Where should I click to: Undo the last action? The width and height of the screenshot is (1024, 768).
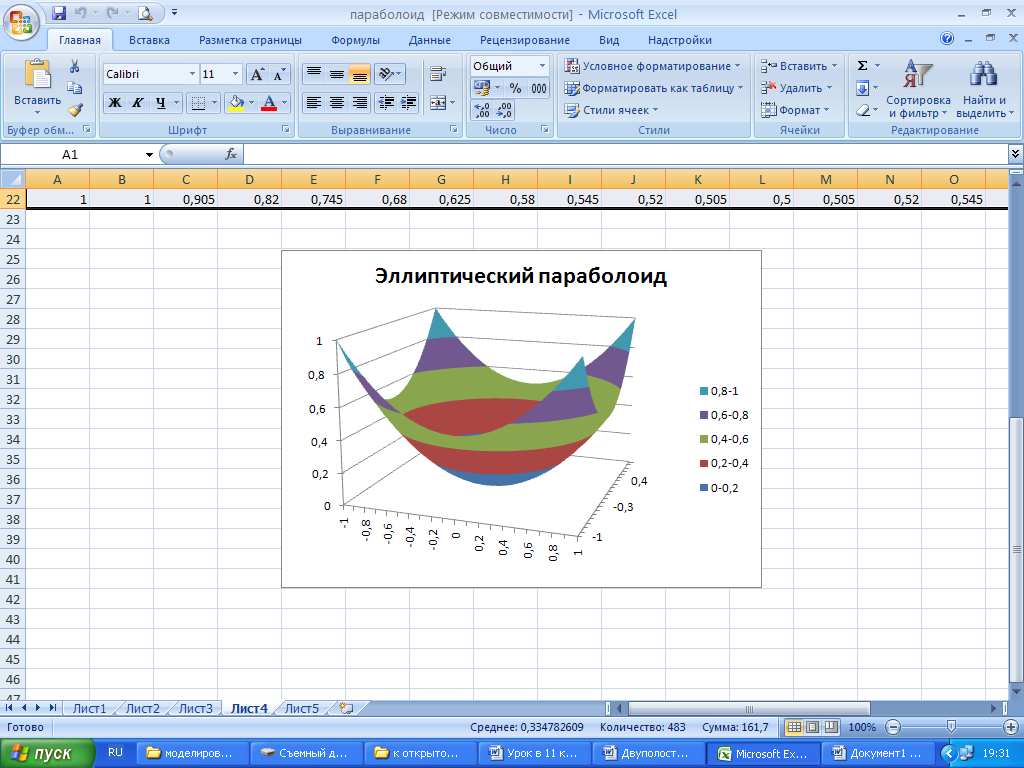[80, 12]
